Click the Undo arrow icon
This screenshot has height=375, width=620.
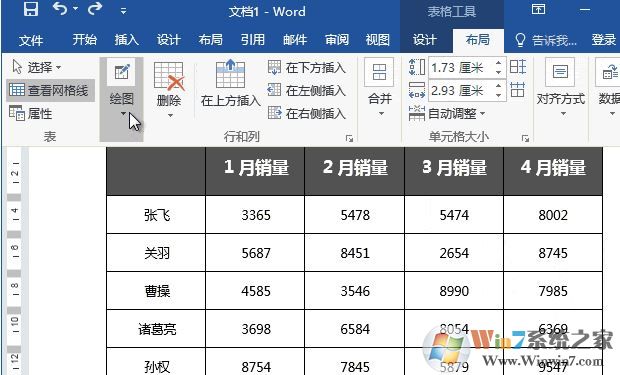pos(60,9)
